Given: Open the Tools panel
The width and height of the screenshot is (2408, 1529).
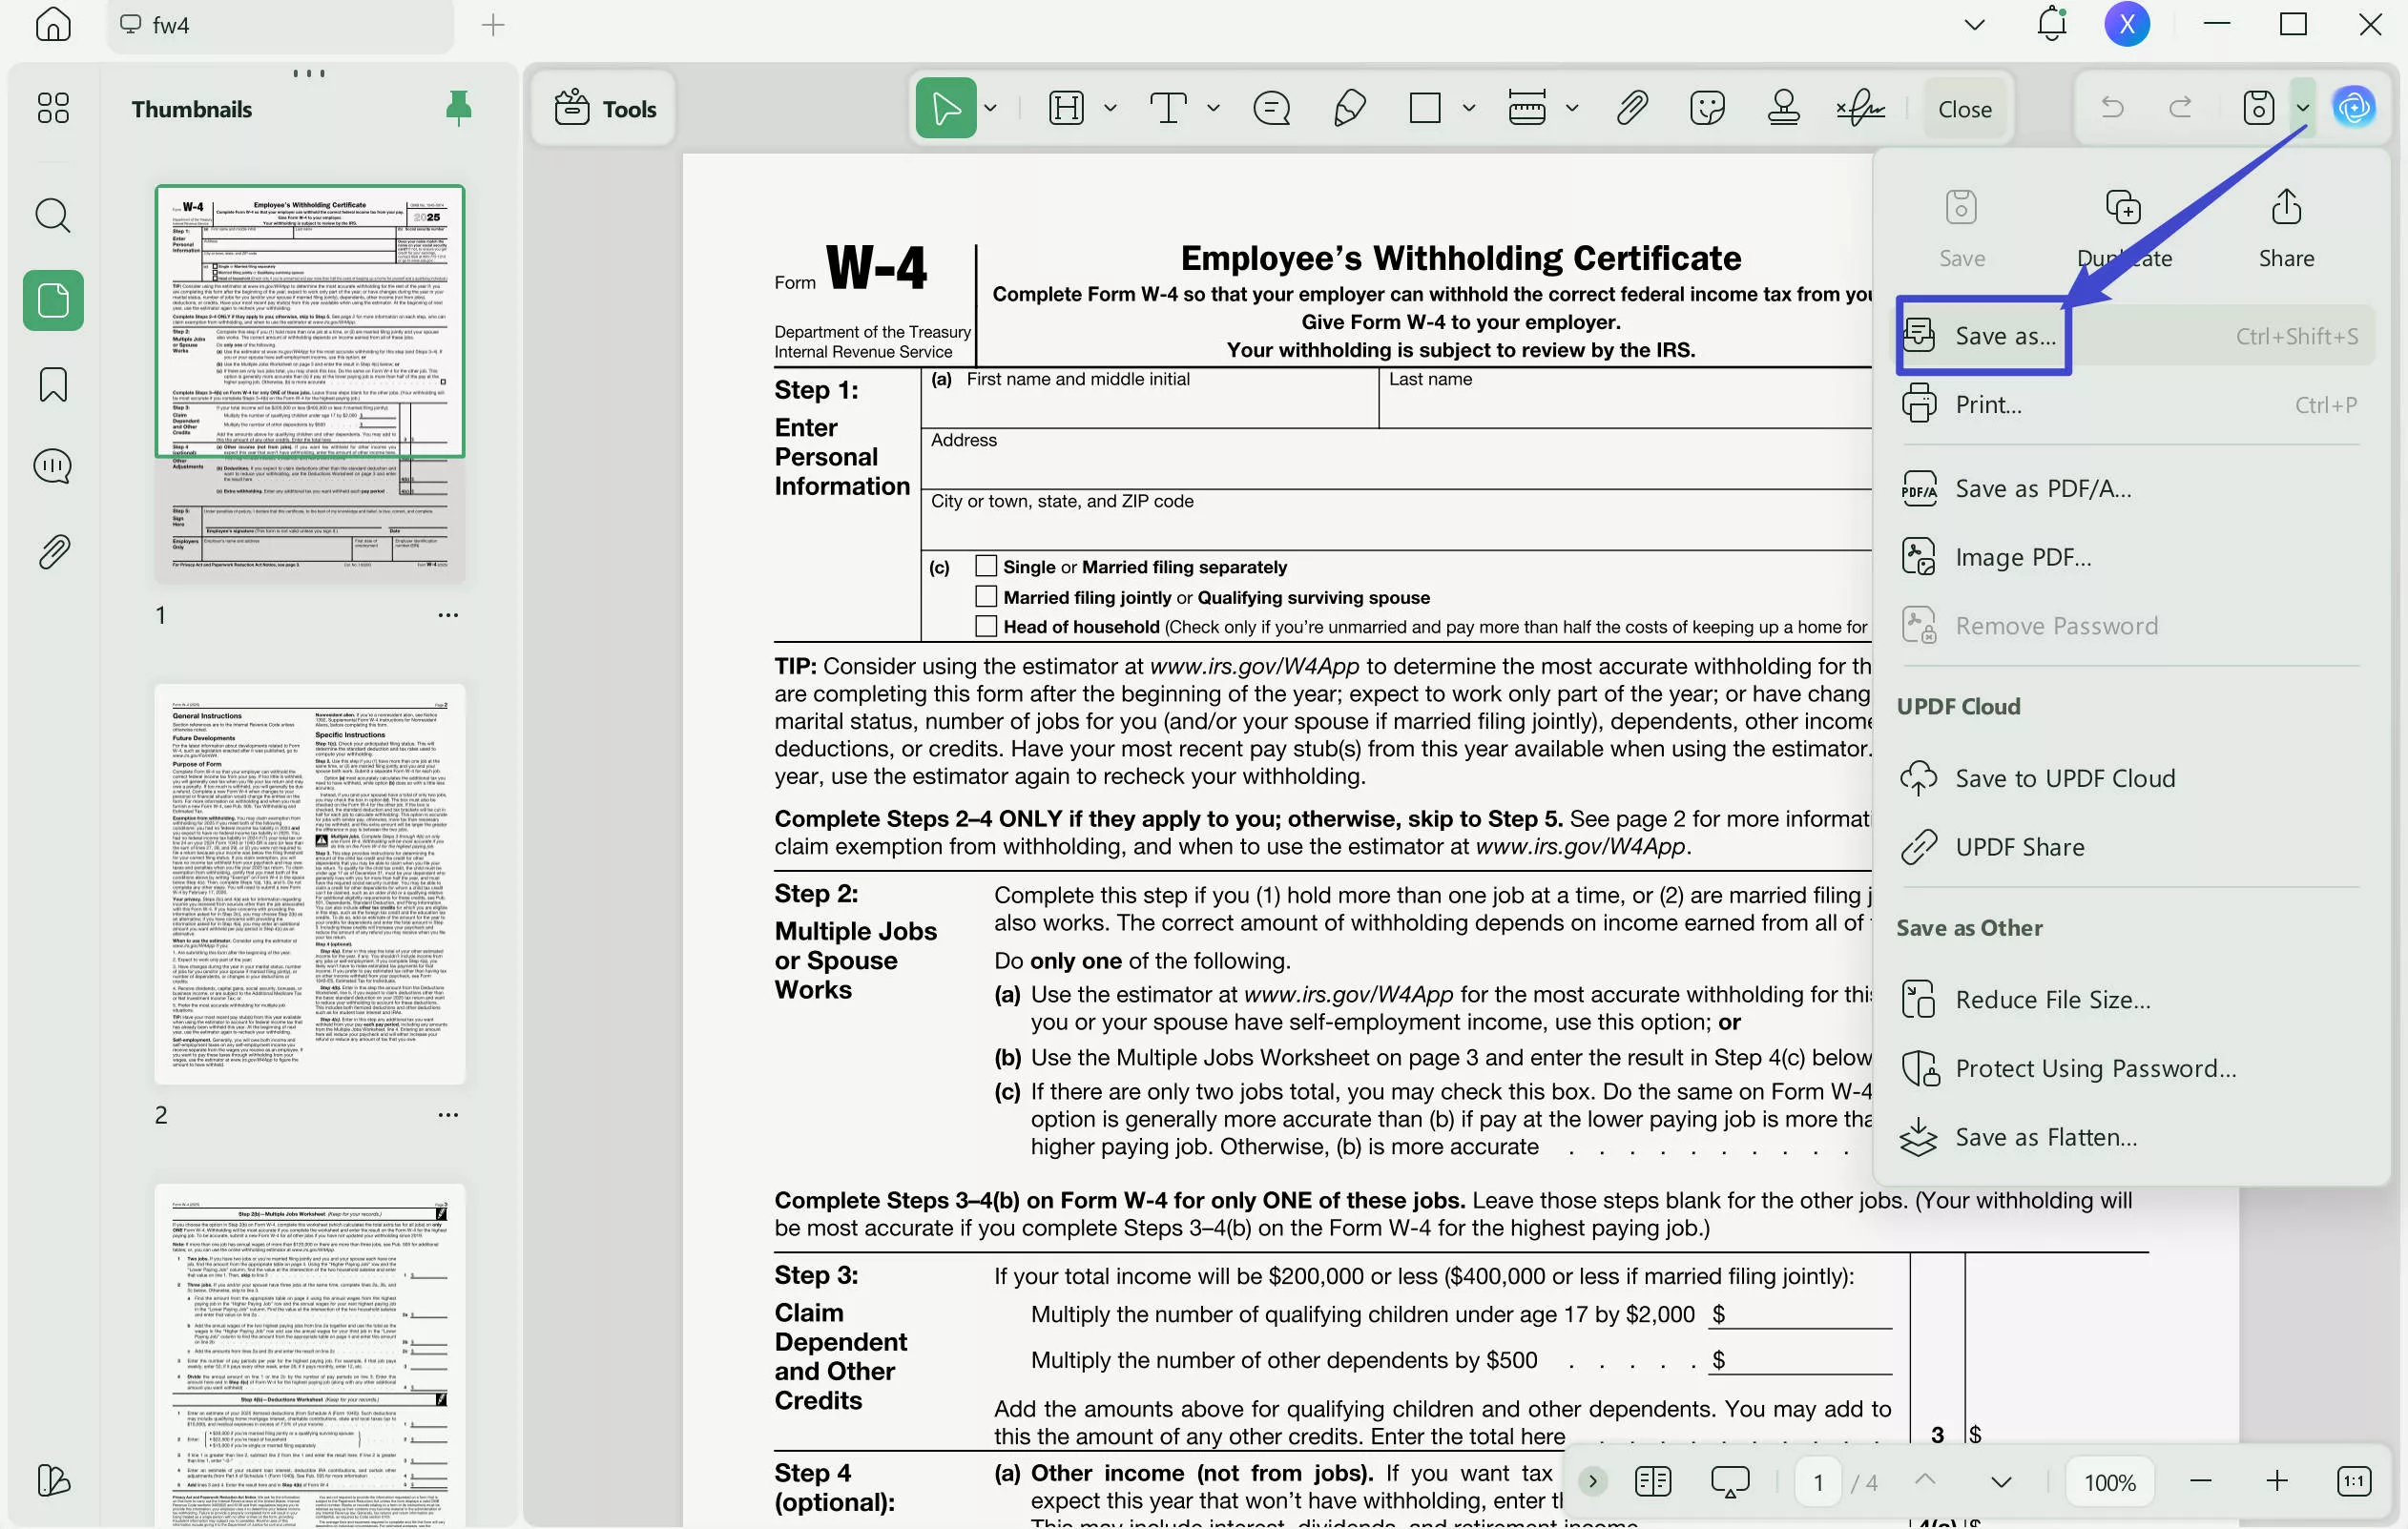Looking at the screenshot, I should pos(602,108).
